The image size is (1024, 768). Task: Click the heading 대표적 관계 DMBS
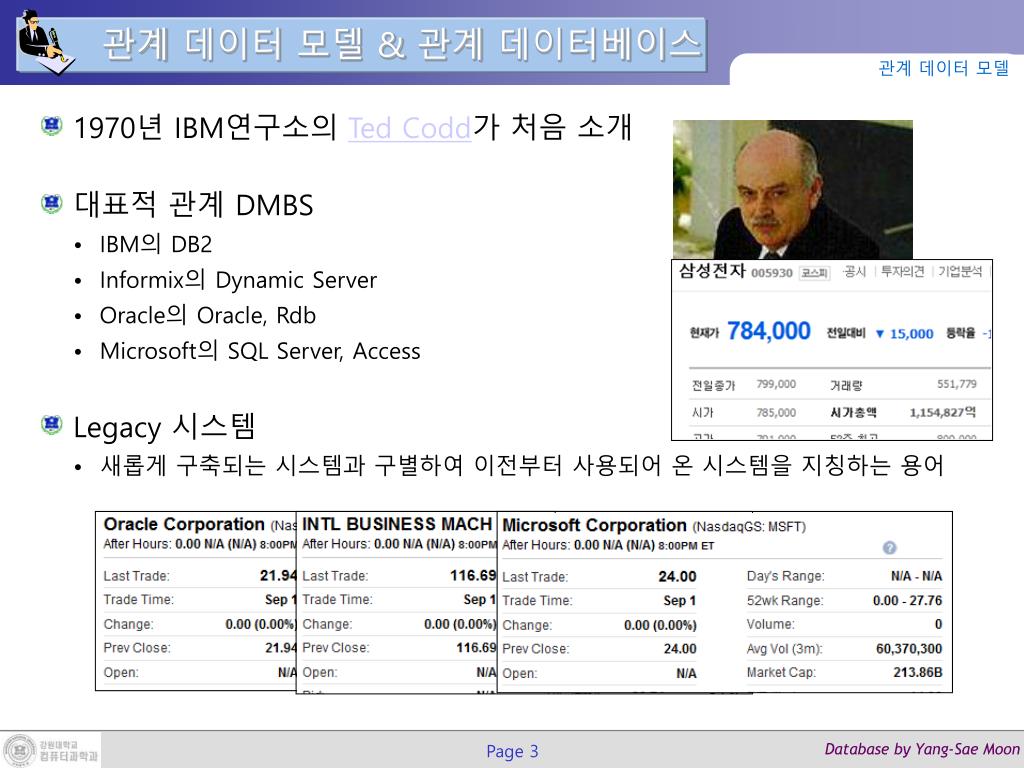point(194,204)
